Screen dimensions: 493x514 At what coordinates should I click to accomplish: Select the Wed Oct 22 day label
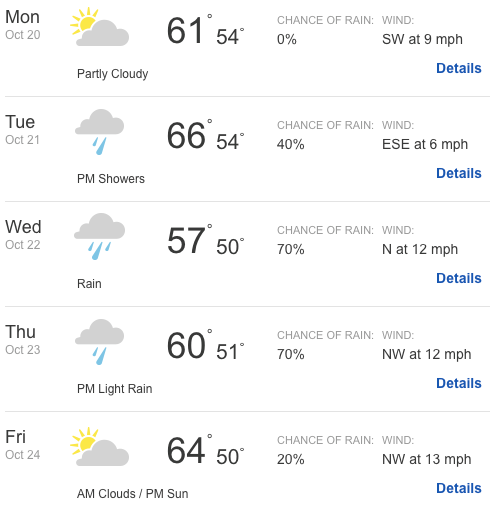(23, 235)
